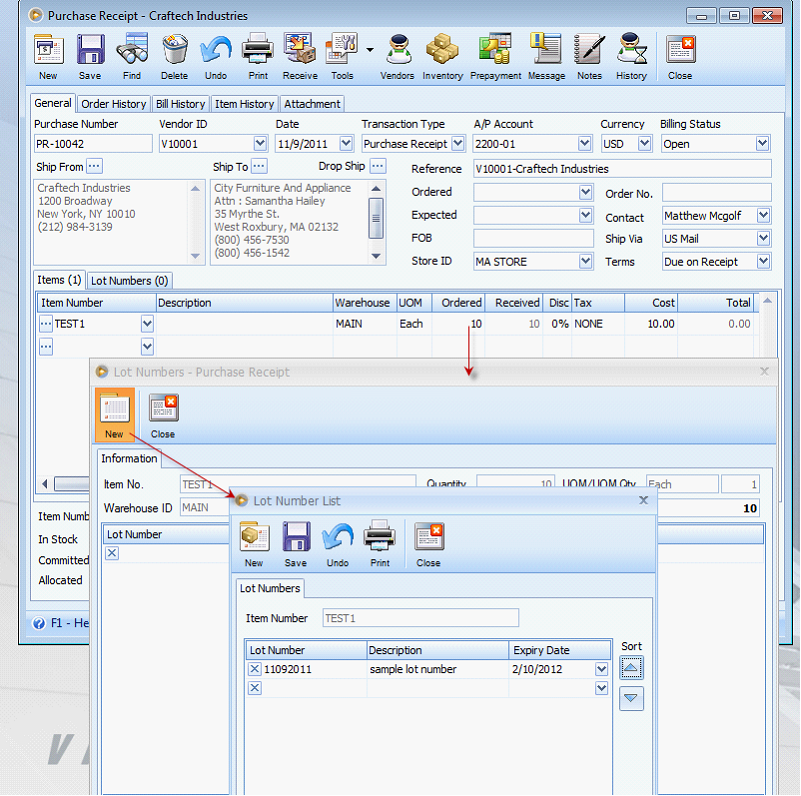Click the Ship From ellipsis button
The height and width of the screenshot is (796, 801).
[x=94, y=166]
